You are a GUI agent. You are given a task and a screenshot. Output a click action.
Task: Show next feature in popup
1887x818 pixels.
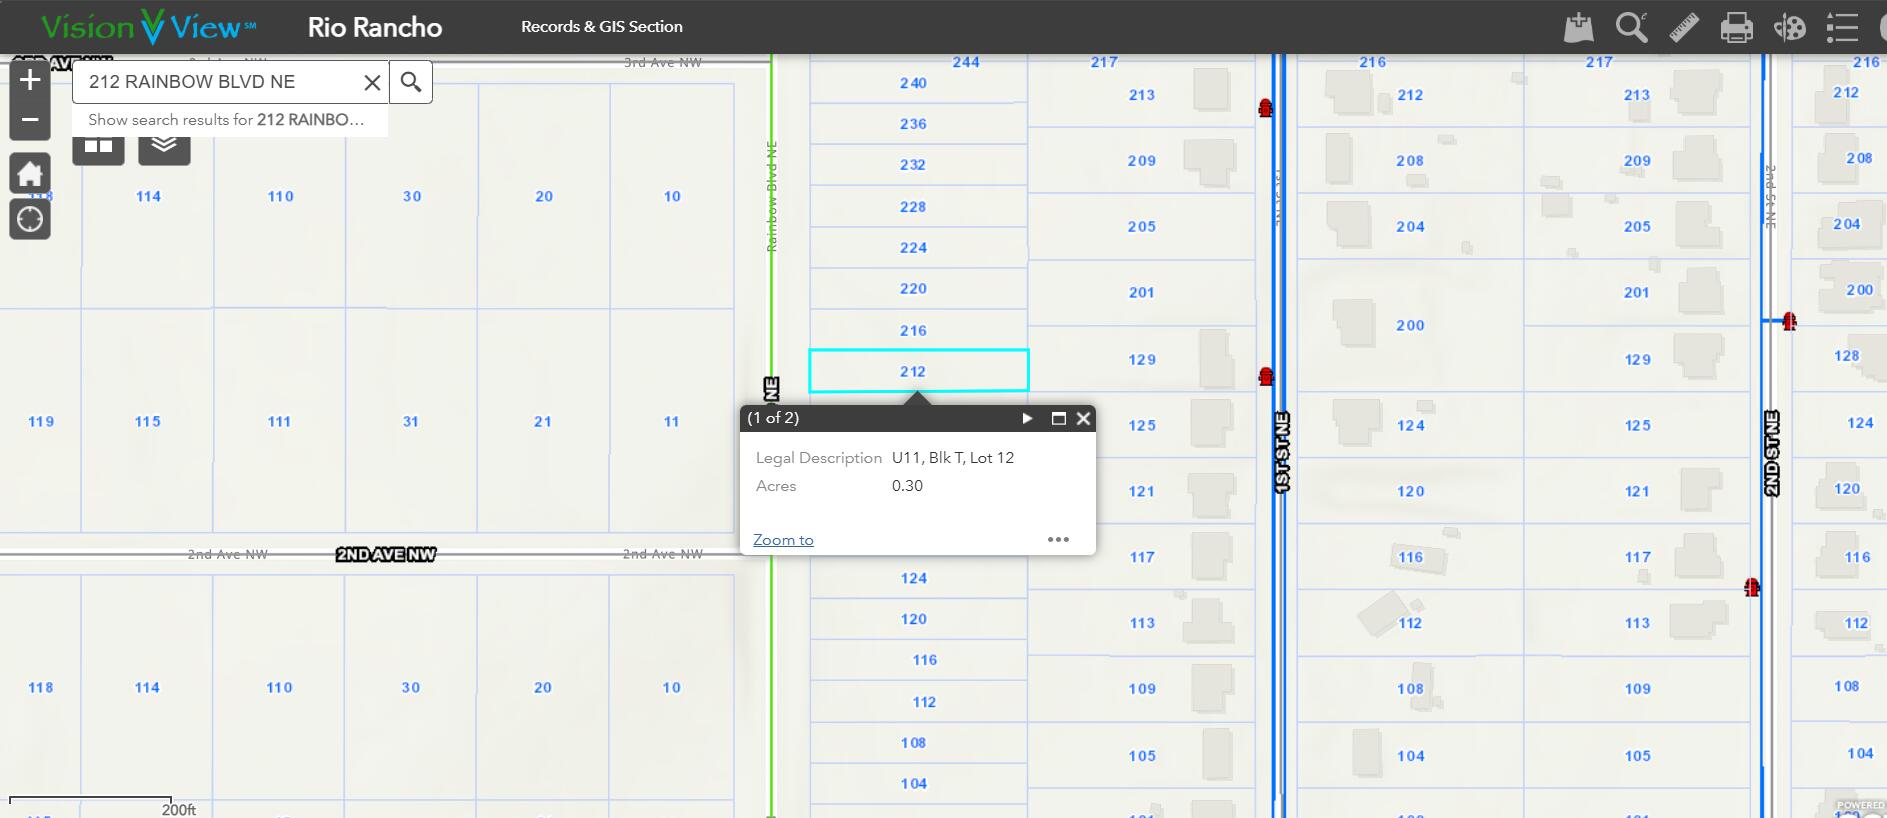1027,418
